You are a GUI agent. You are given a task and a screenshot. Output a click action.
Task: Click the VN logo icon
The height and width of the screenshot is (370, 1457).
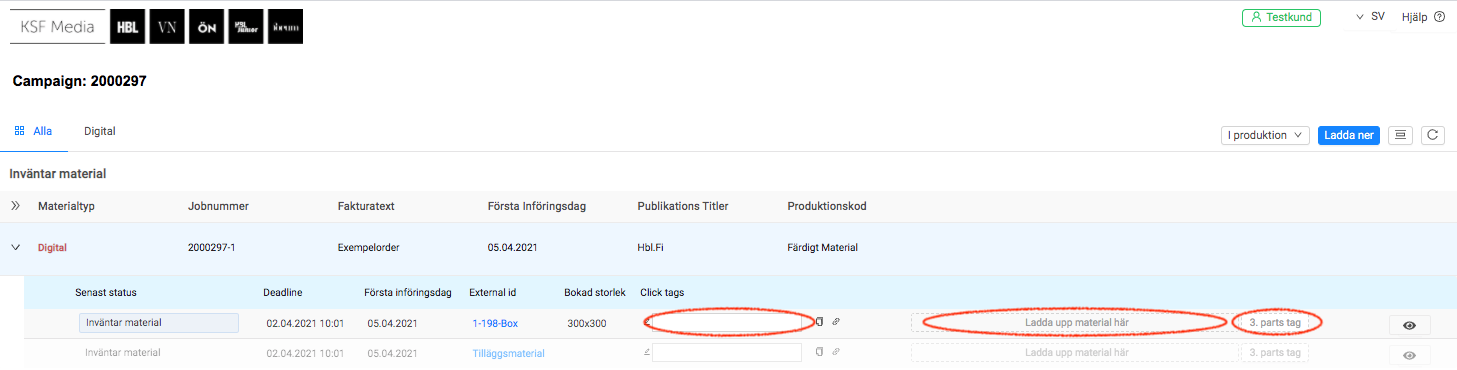coord(167,28)
